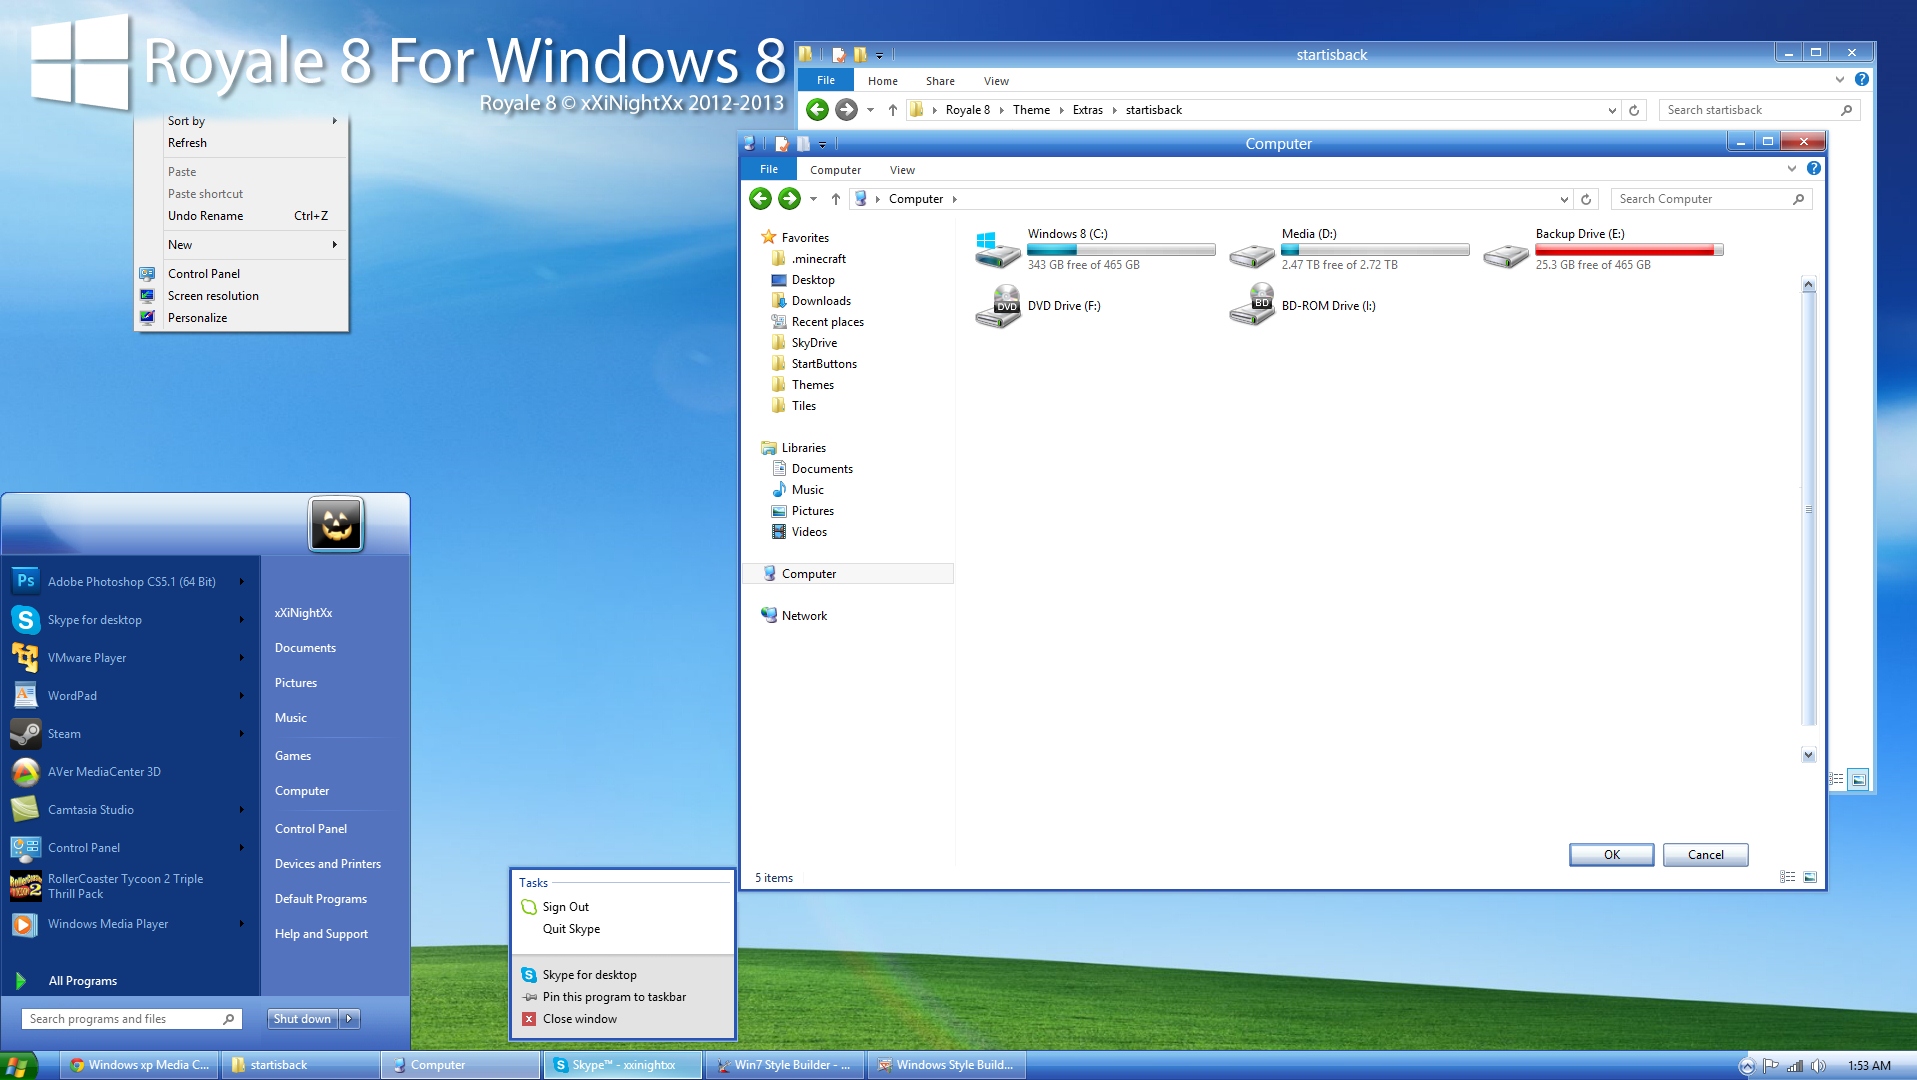1917x1080 pixels.
Task: Select Refresh in context menu
Action: tap(241, 143)
